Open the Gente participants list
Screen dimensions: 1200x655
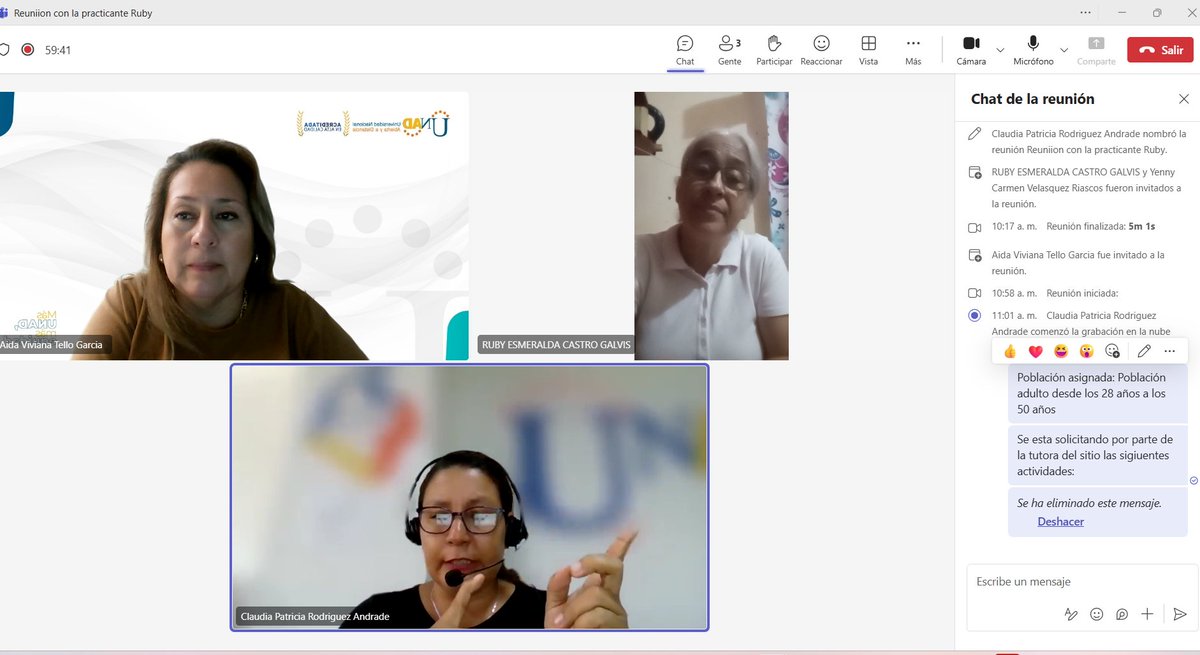click(x=729, y=50)
